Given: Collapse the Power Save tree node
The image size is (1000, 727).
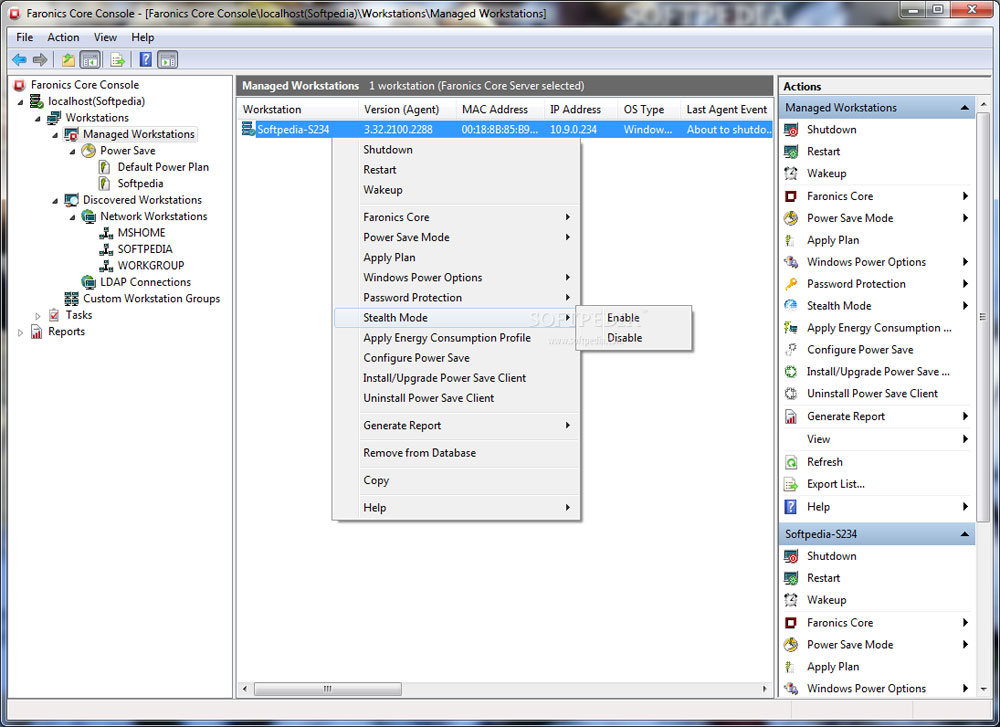Looking at the screenshot, I should tap(72, 152).
